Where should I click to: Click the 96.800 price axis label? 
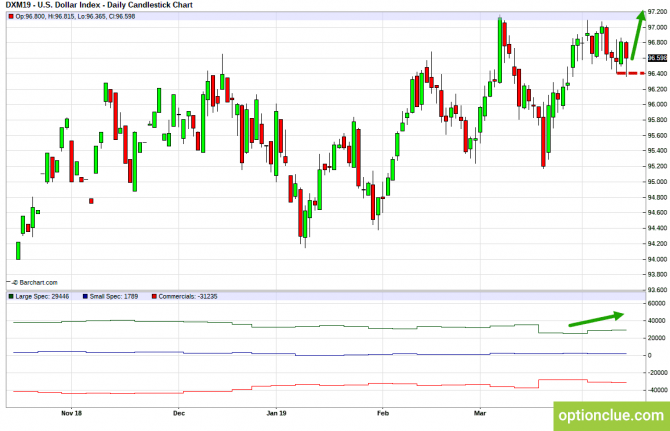click(657, 43)
